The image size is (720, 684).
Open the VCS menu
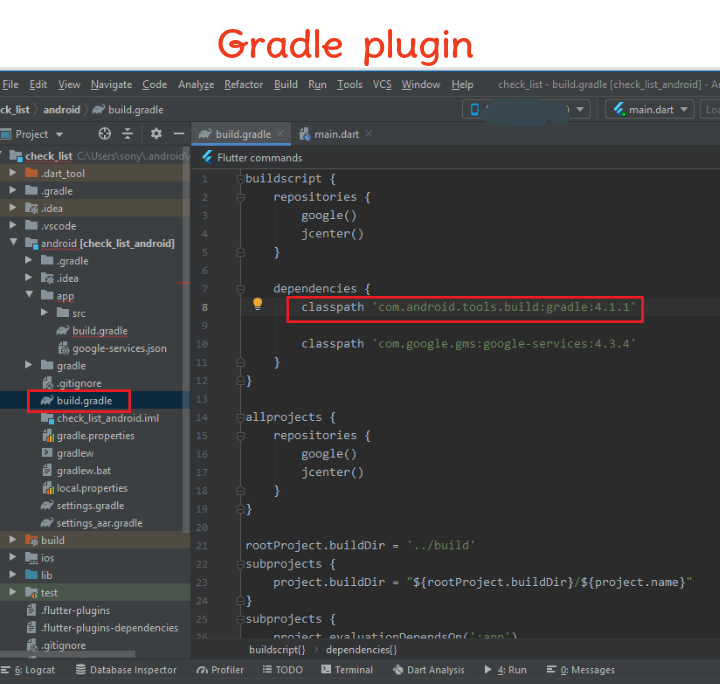click(382, 84)
